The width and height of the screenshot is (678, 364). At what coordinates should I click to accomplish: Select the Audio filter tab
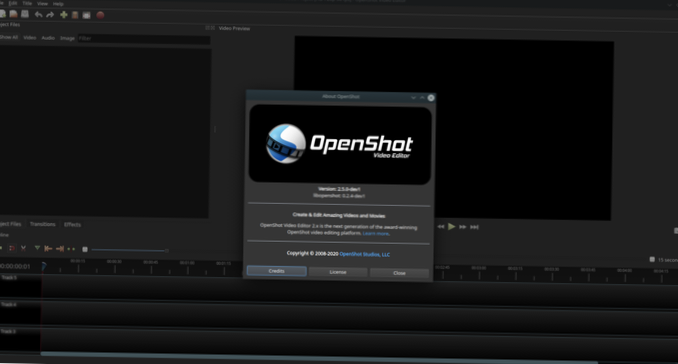point(48,38)
